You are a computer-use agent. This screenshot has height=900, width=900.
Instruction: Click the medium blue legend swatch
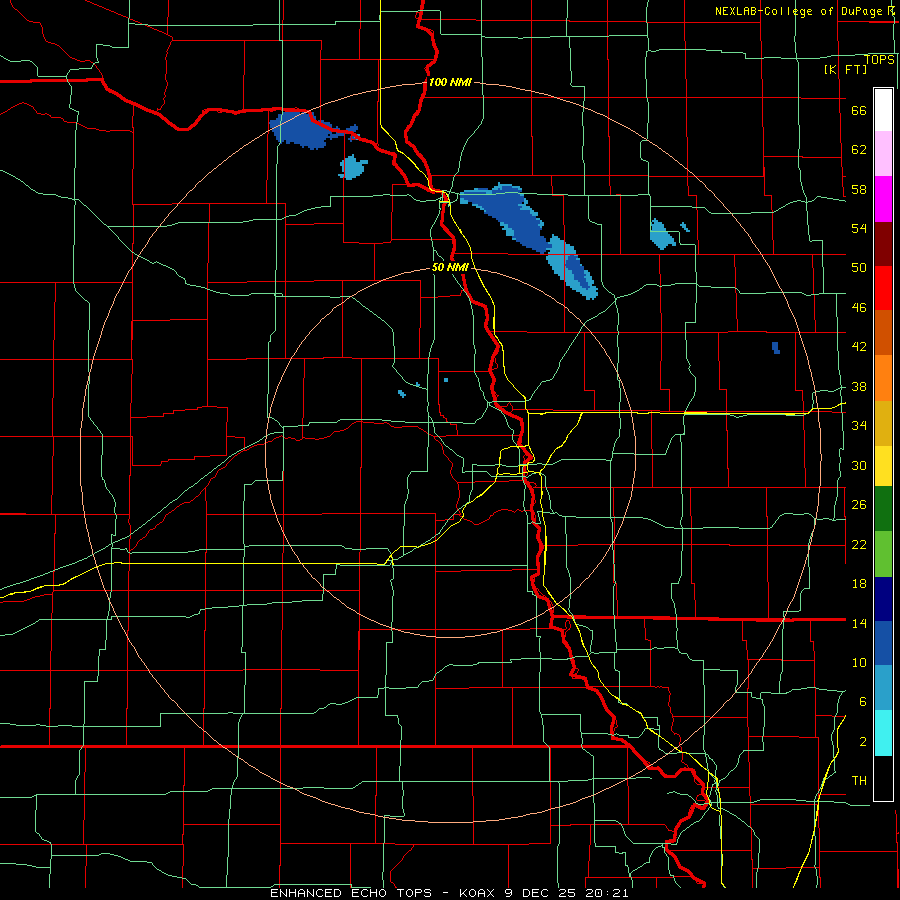coord(883,643)
